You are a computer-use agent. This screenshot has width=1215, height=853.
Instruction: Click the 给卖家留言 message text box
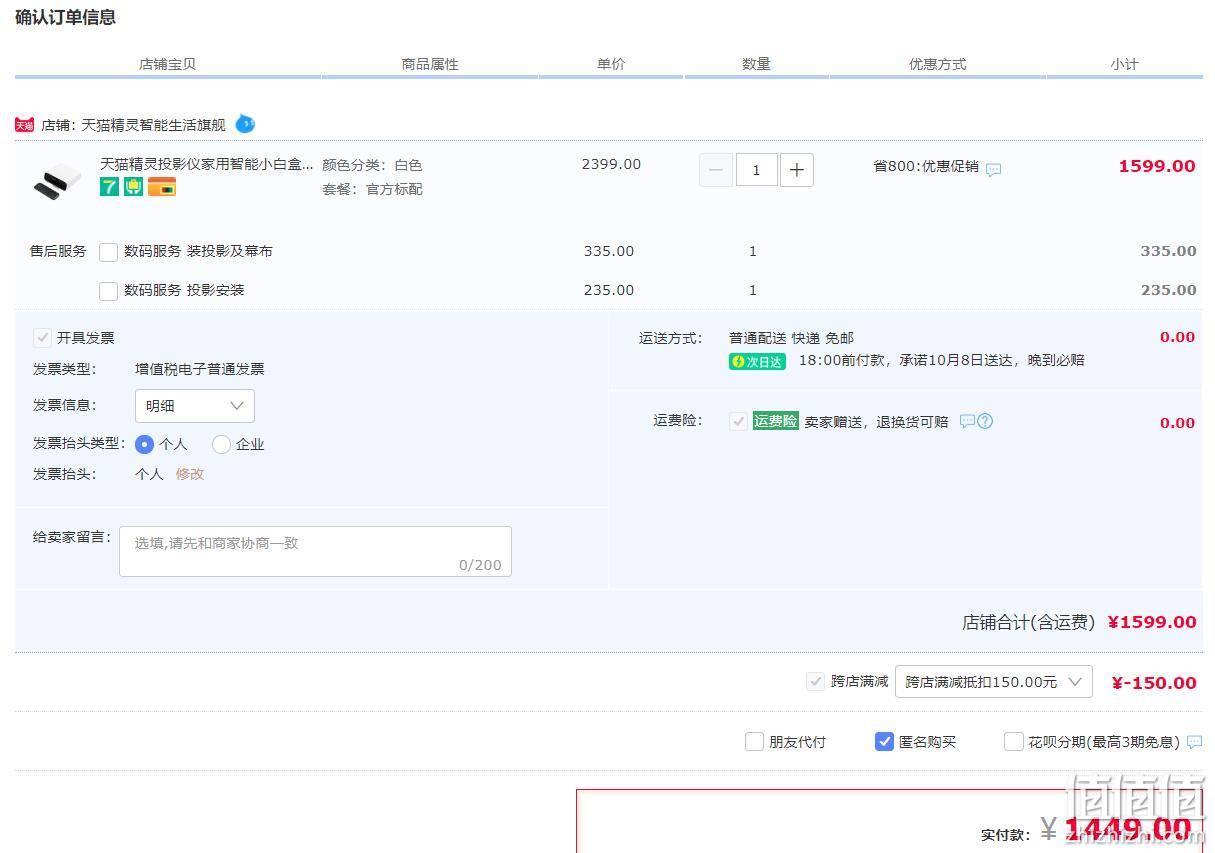pyautogui.click(x=315, y=551)
